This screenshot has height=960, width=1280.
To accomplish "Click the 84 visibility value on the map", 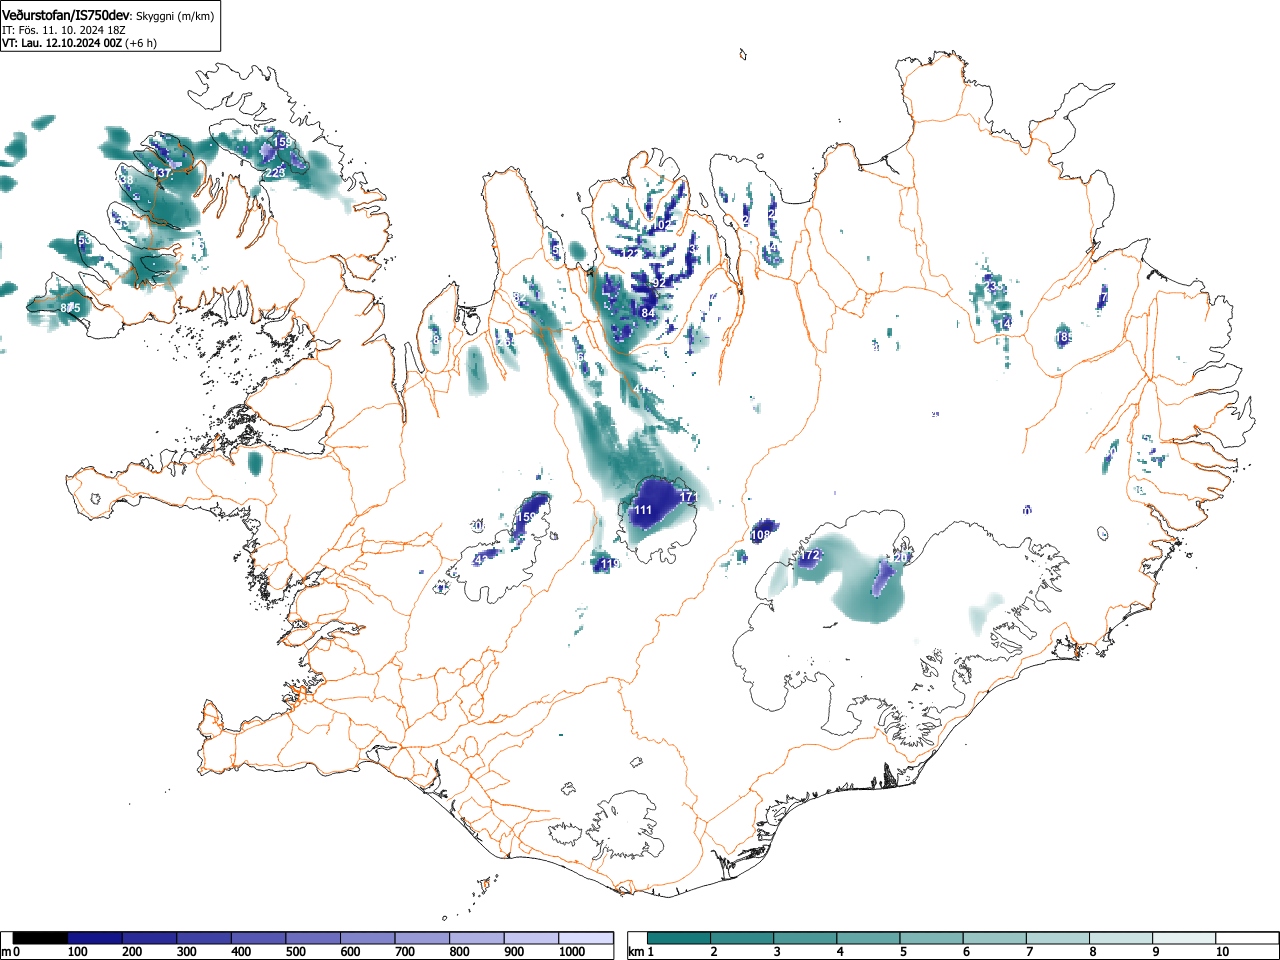I will [648, 313].
